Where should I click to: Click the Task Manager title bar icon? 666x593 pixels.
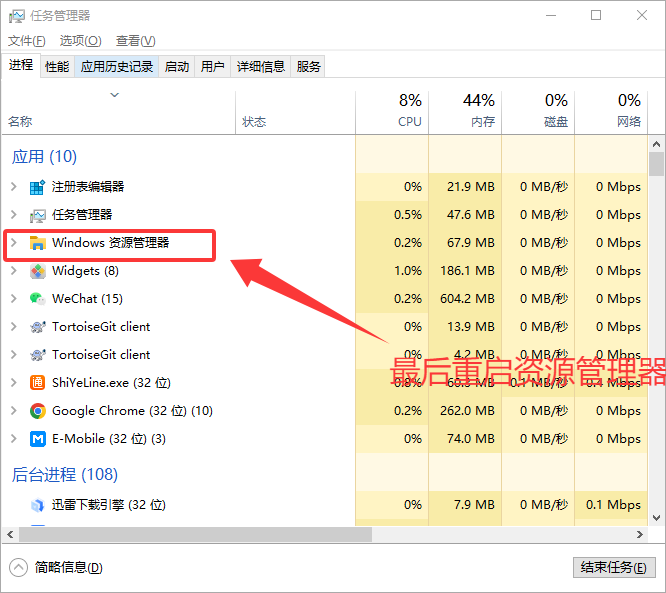point(17,16)
